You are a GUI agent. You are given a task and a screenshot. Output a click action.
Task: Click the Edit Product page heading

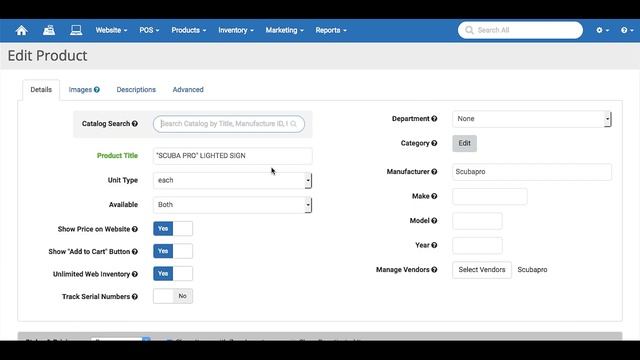click(x=47, y=56)
